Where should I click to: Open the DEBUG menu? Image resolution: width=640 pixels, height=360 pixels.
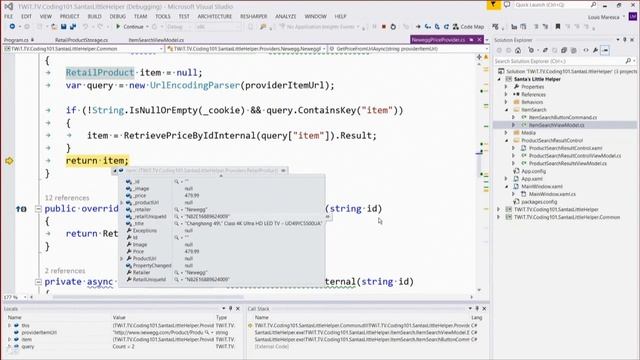pyautogui.click(x=118, y=16)
